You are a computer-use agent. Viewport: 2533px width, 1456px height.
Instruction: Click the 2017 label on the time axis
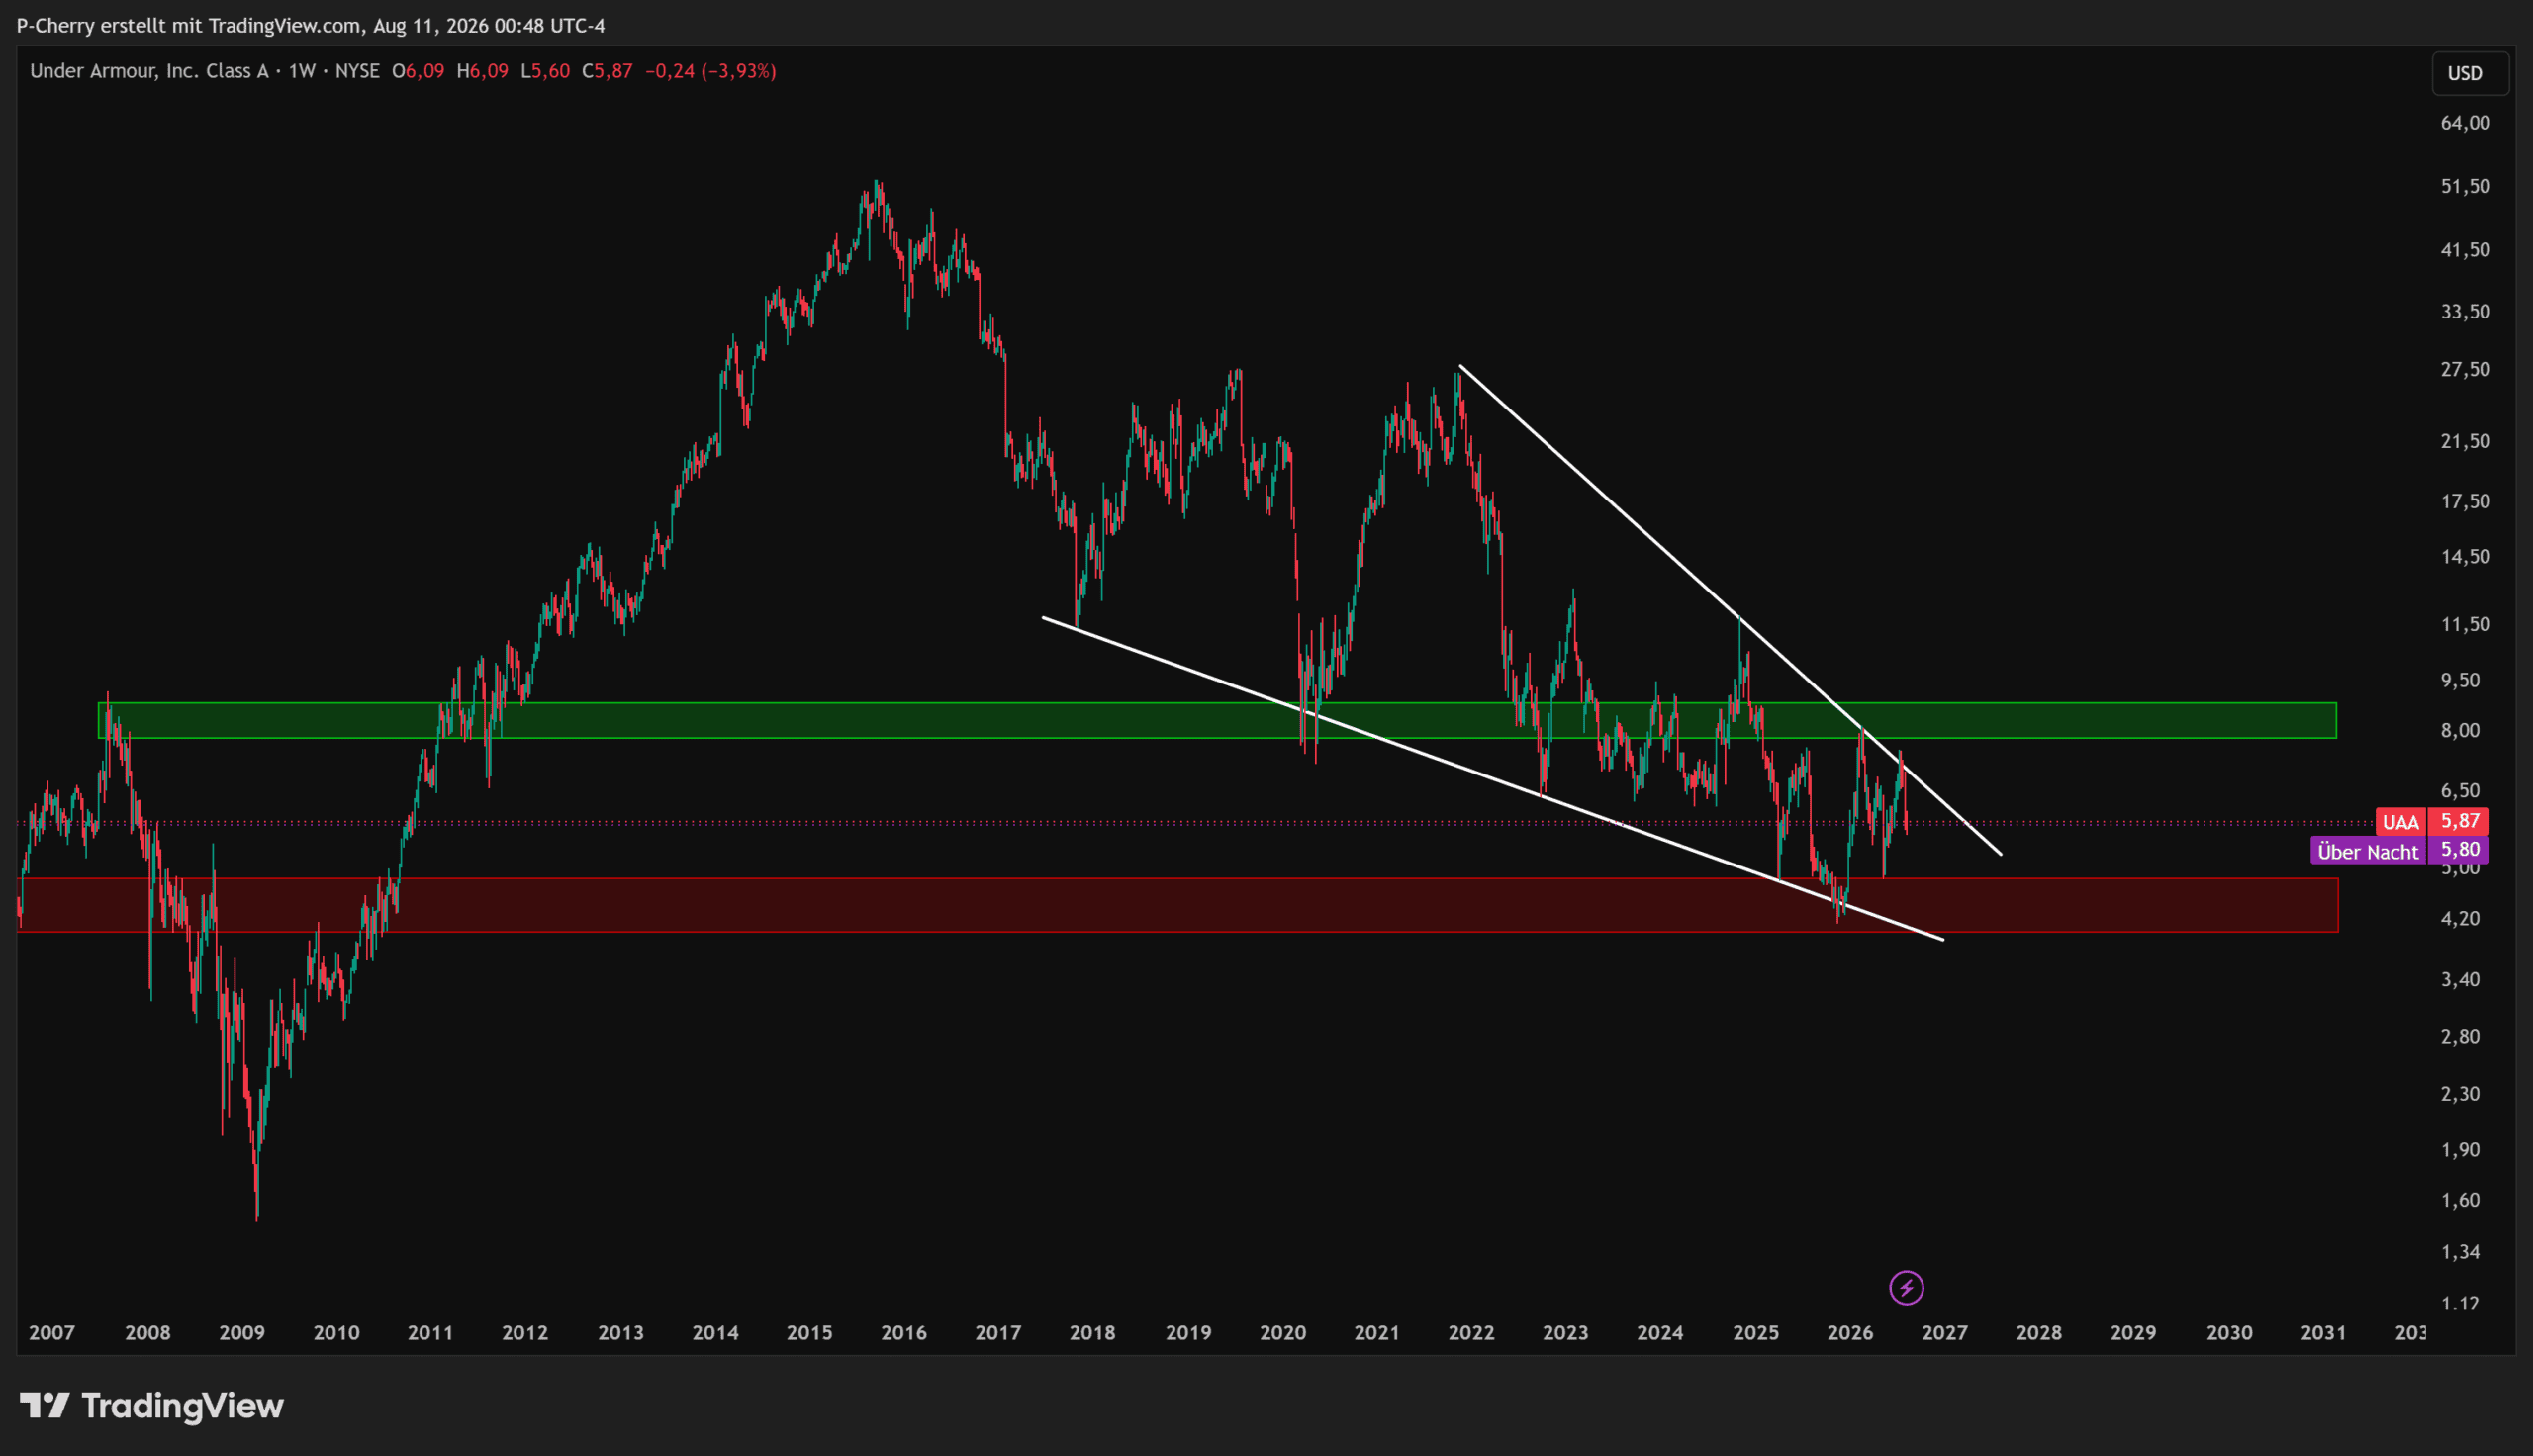pos(998,1333)
